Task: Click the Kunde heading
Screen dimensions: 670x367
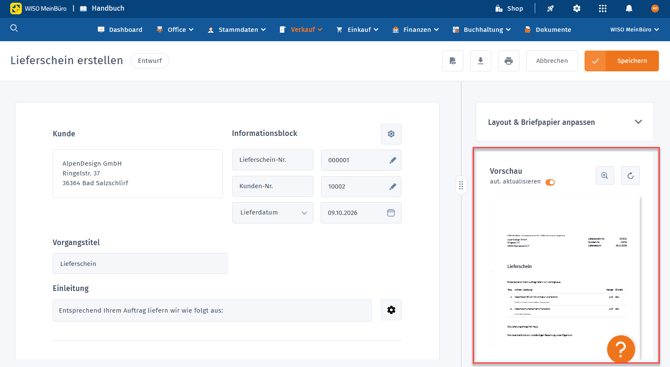Action: pos(64,134)
